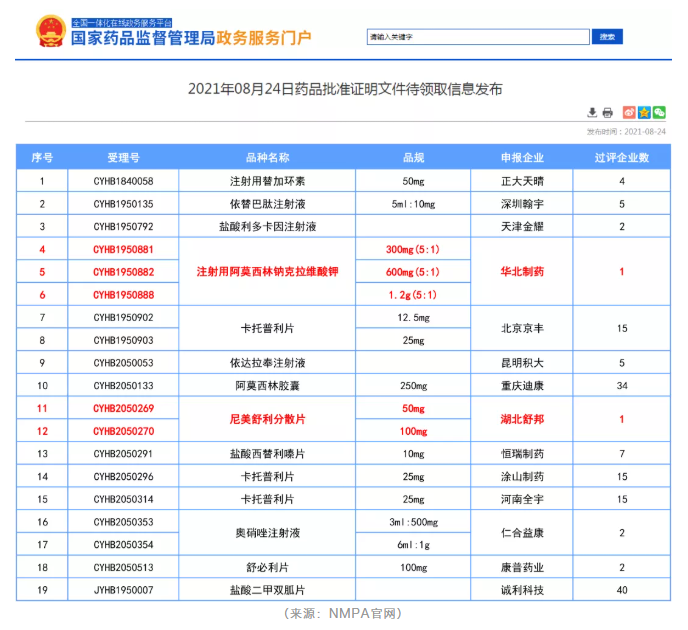Click the 过评企业数 column header
The height and width of the screenshot is (630, 688).
click(622, 158)
